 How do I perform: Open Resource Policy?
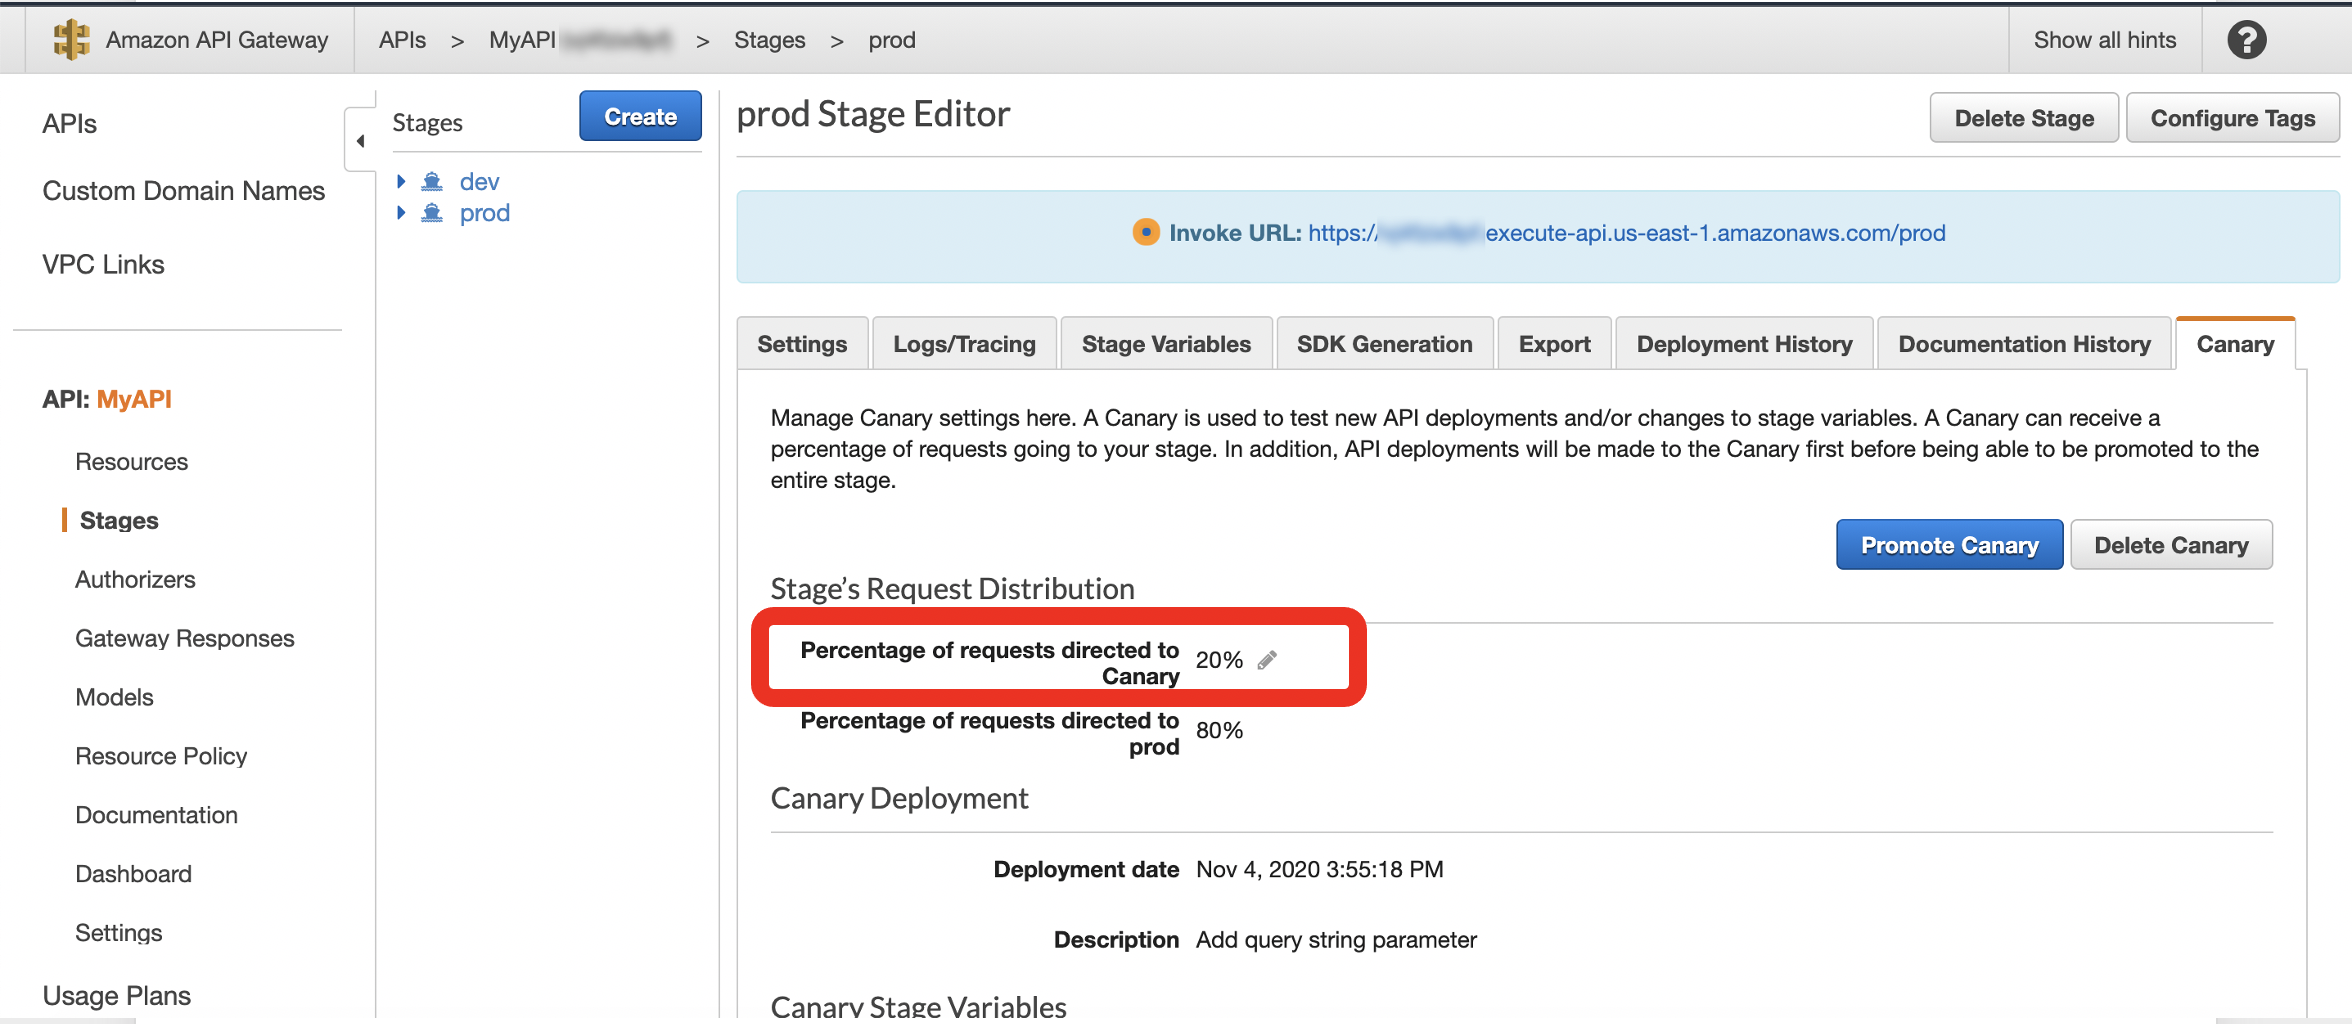[161, 757]
